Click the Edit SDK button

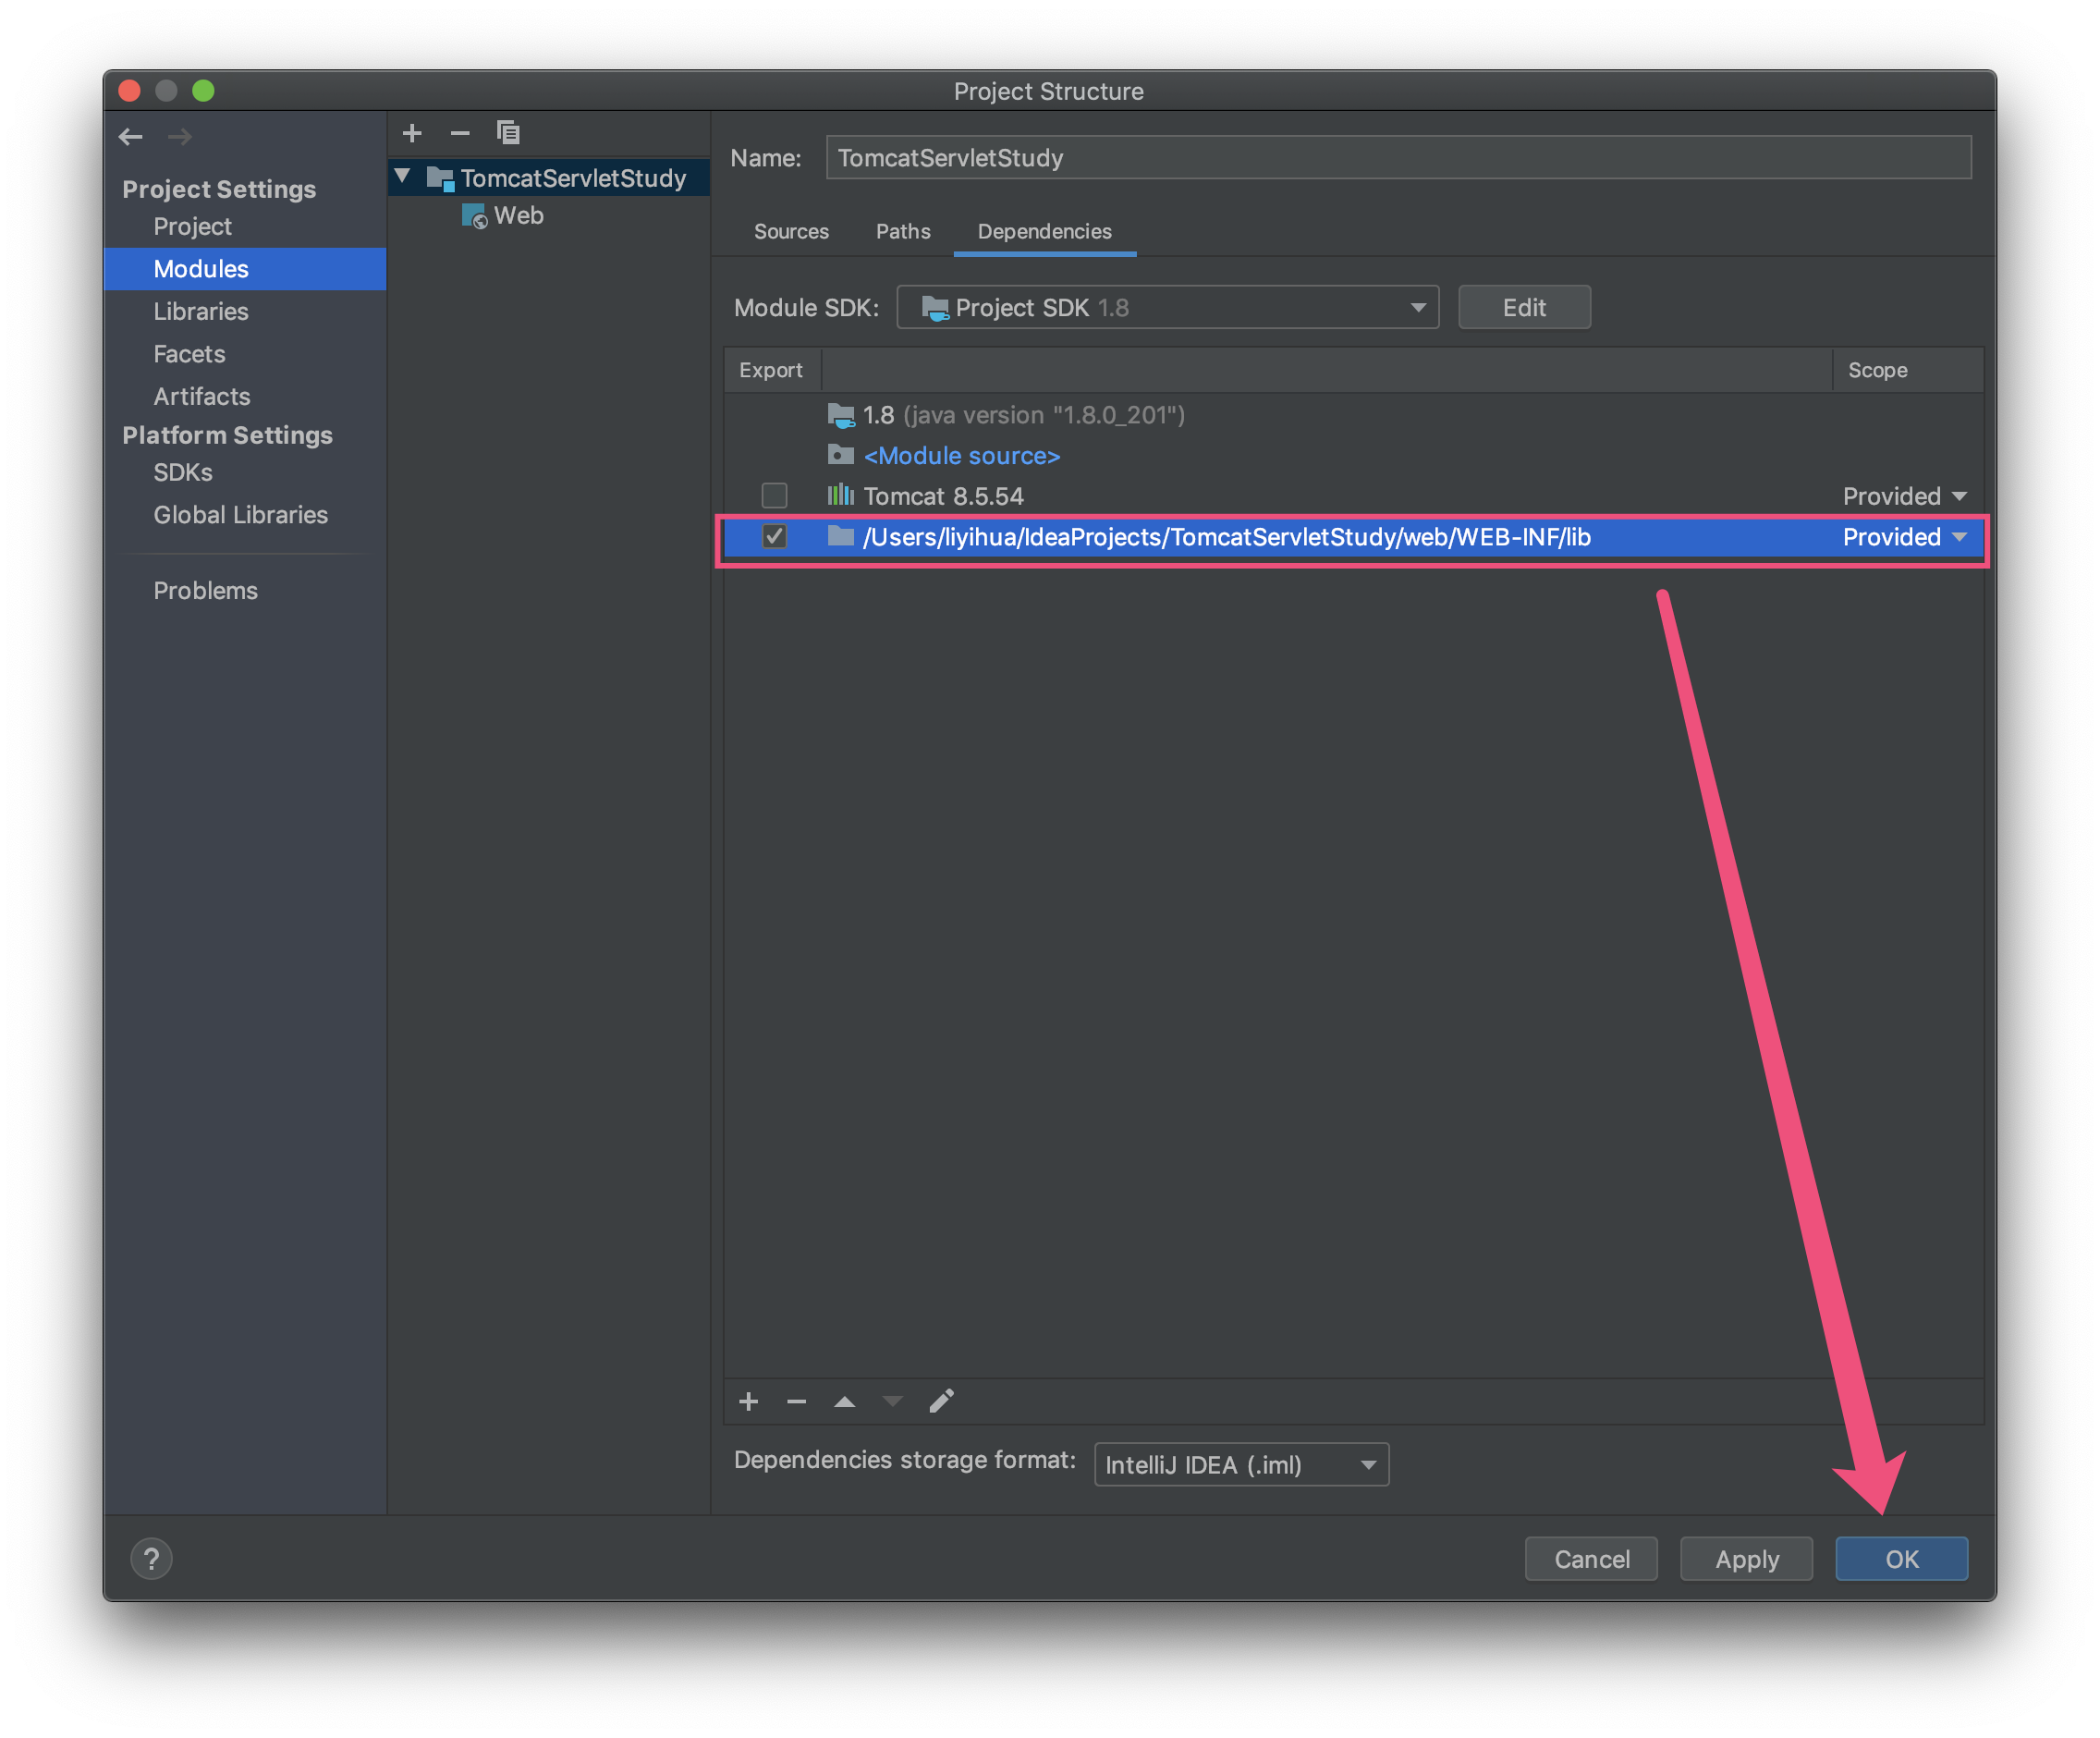tap(1523, 307)
